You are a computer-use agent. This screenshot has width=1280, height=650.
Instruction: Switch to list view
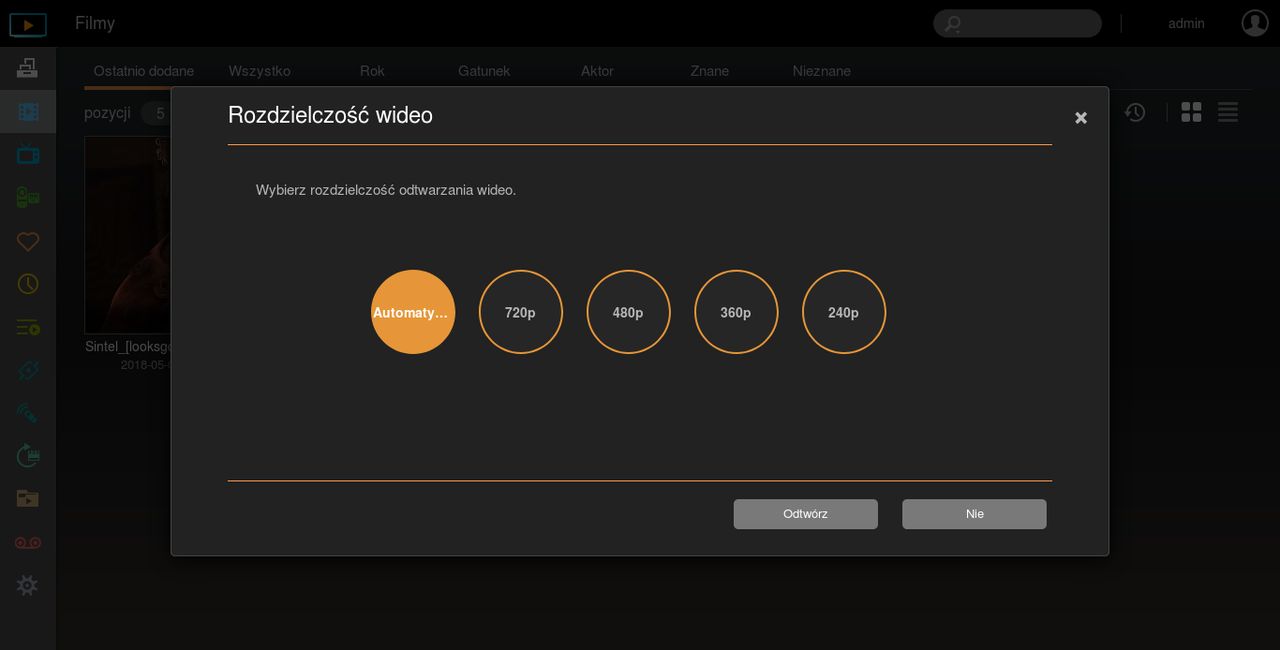[x=1228, y=112]
